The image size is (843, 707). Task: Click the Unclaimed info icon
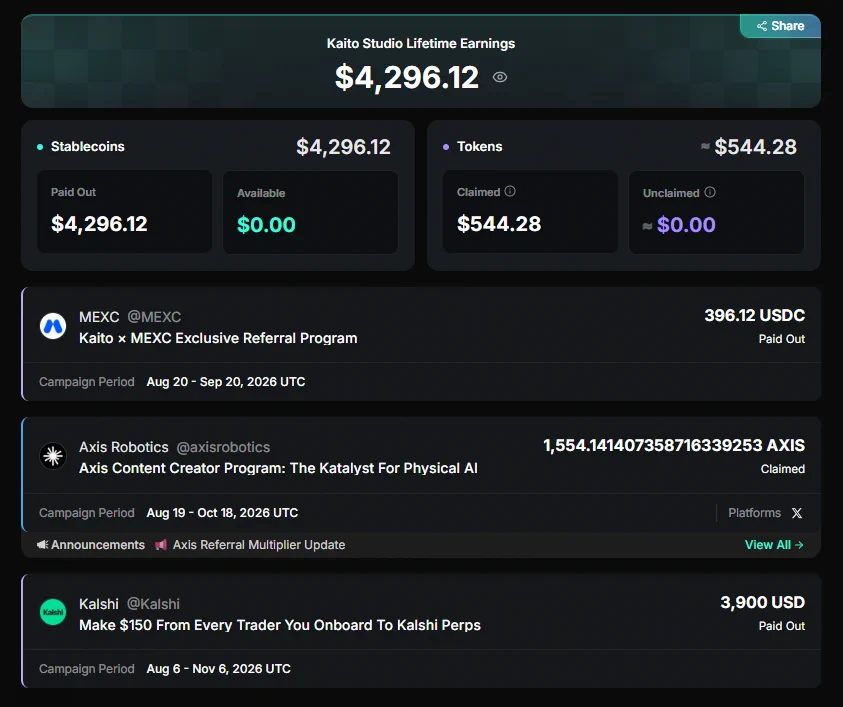click(710, 192)
